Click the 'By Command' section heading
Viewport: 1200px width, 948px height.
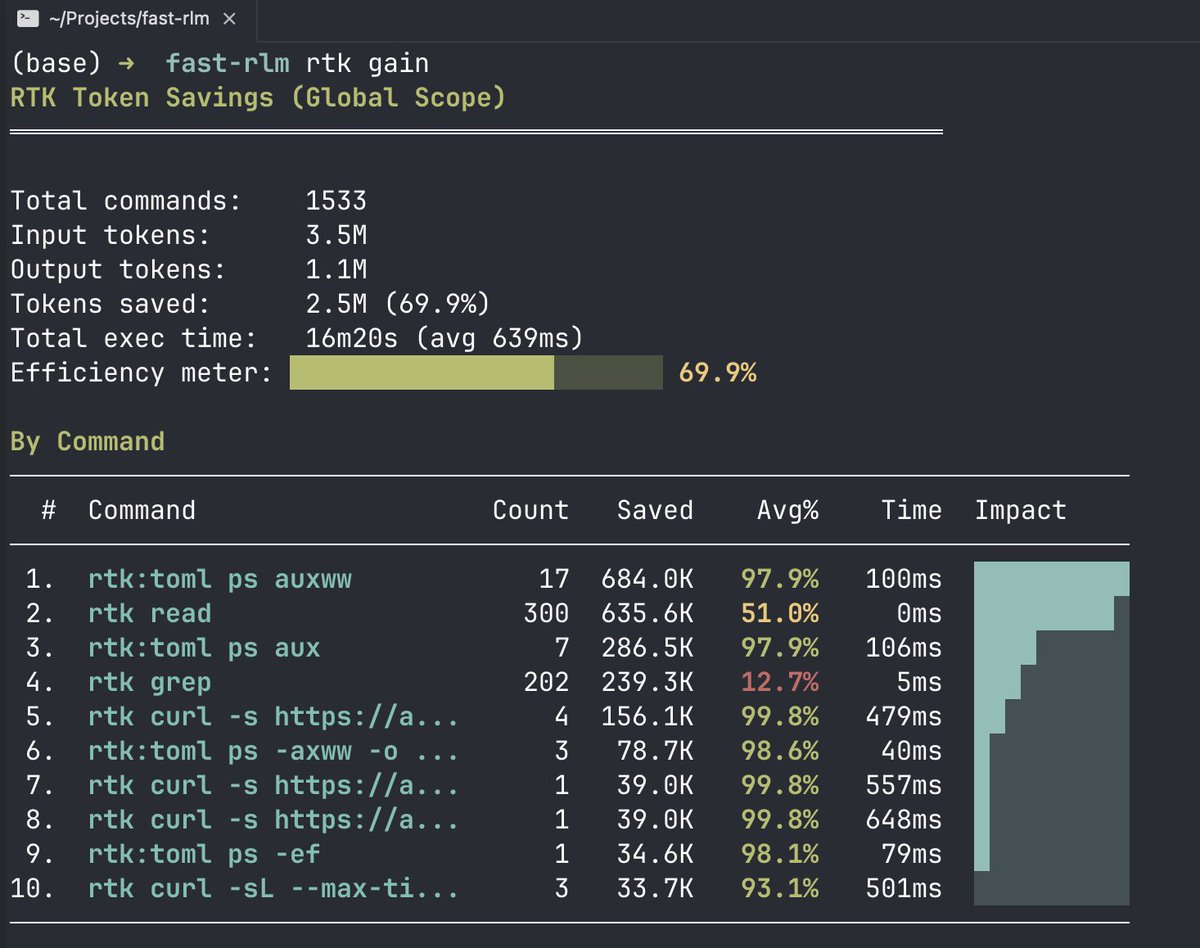(87, 442)
